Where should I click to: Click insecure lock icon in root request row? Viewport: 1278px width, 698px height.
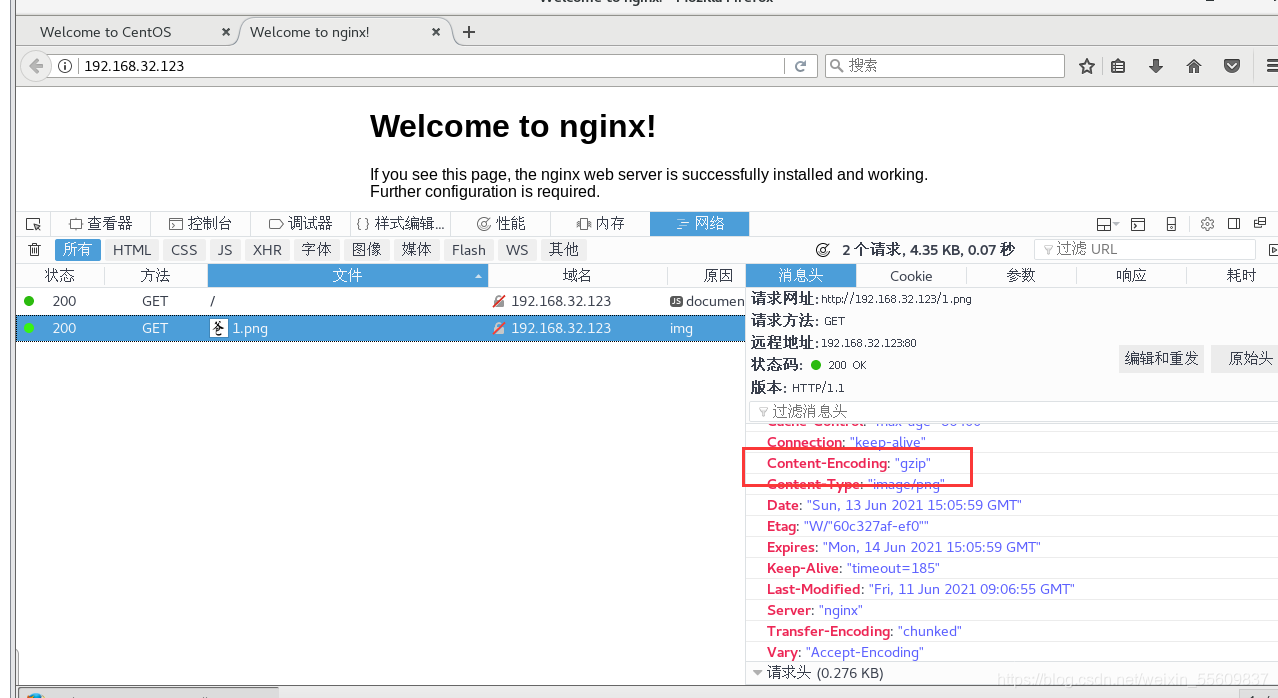(x=499, y=301)
